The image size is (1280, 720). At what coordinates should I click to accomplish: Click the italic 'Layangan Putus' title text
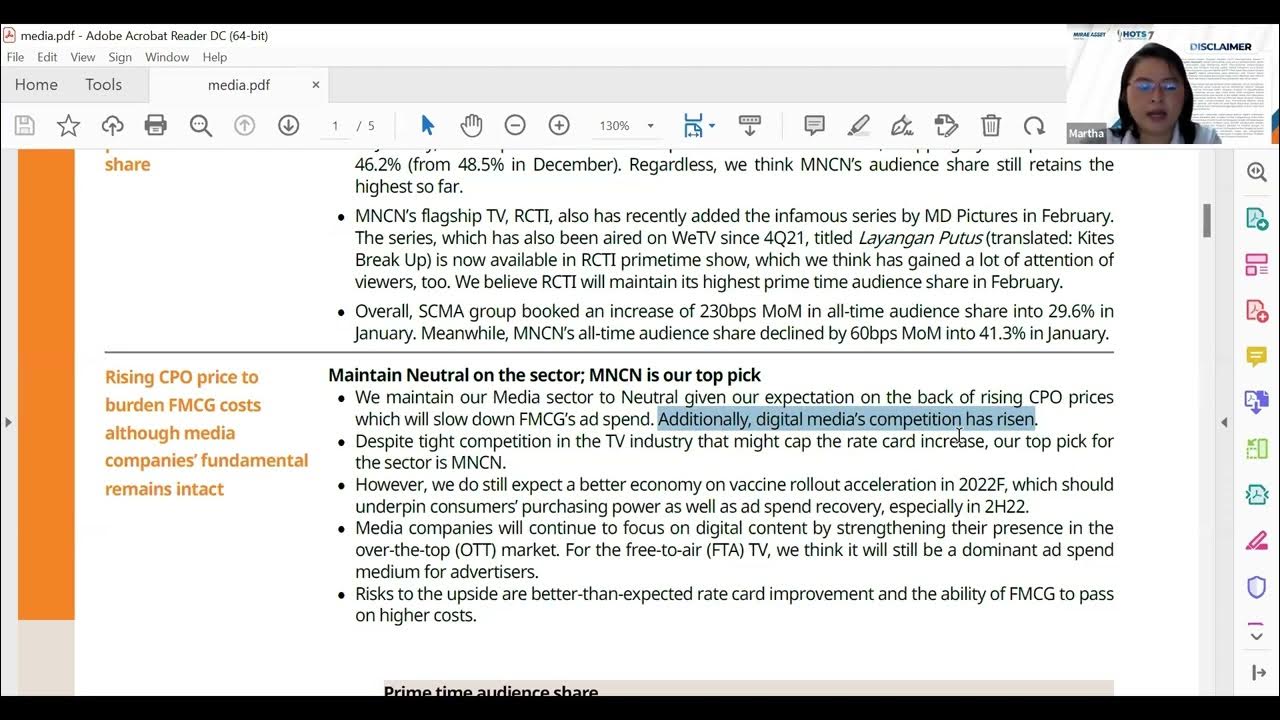pyautogui.click(x=920, y=238)
